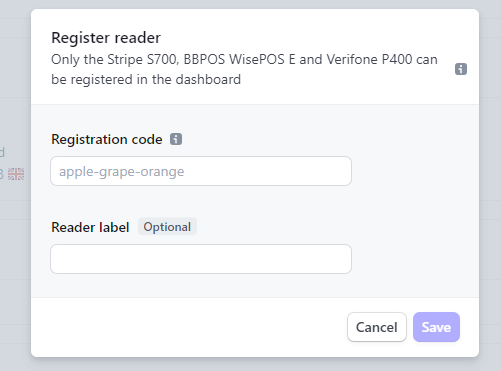Viewport: 501px width, 371px height.
Task: Click the "Verifone P400" text
Action: click(369, 60)
